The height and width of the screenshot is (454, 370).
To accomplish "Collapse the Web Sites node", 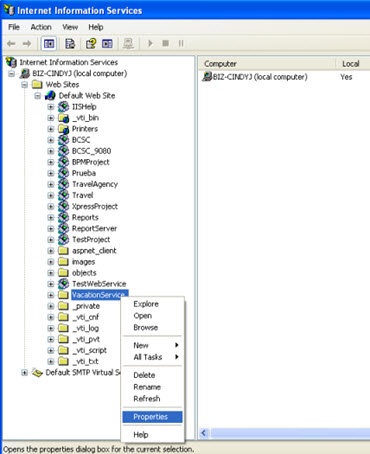I will pos(25,85).
